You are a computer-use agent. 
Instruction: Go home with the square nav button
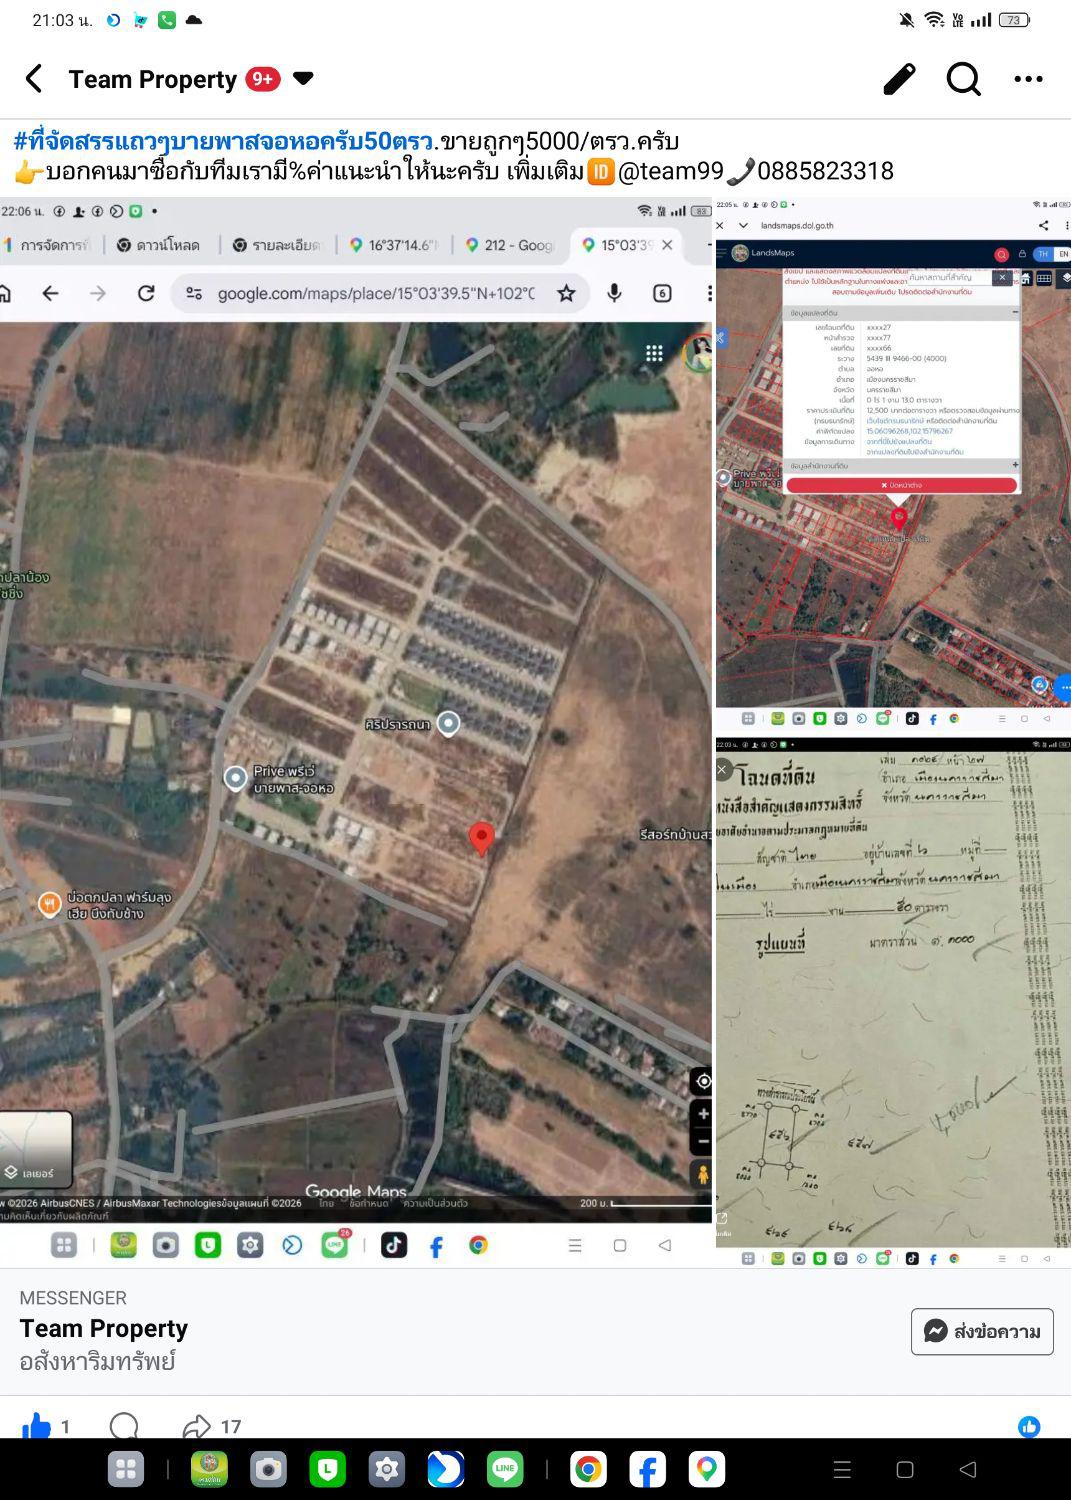click(905, 1469)
